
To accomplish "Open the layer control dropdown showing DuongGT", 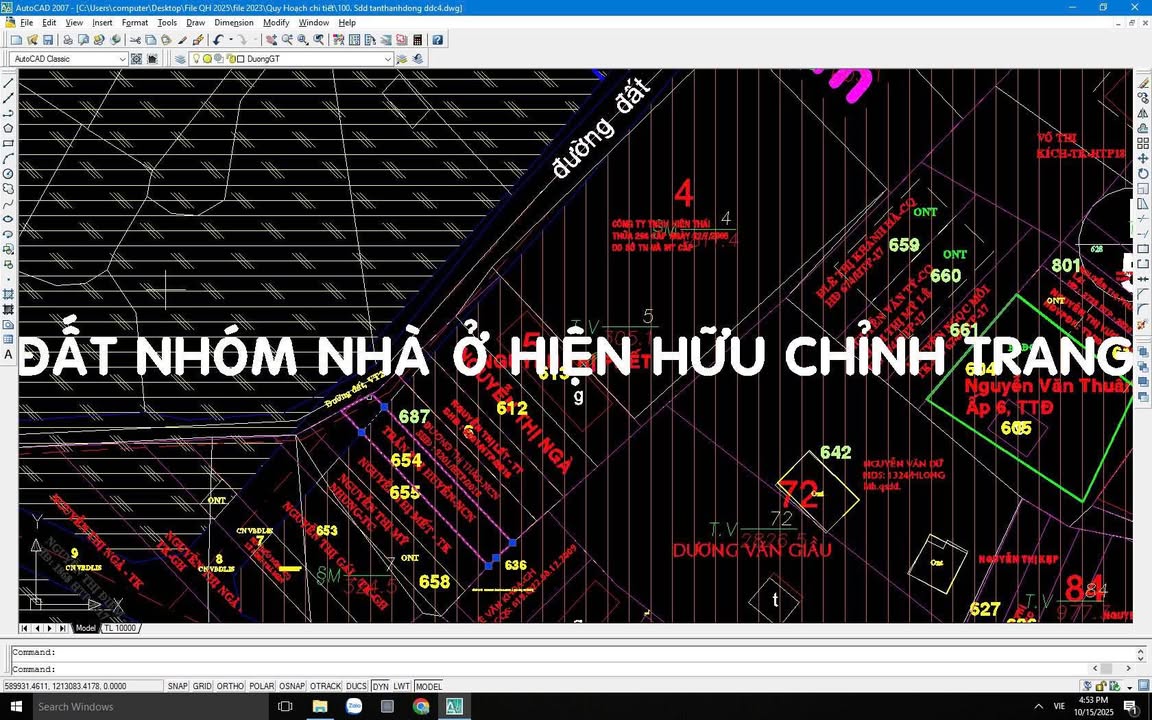I will (x=387, y=58).
